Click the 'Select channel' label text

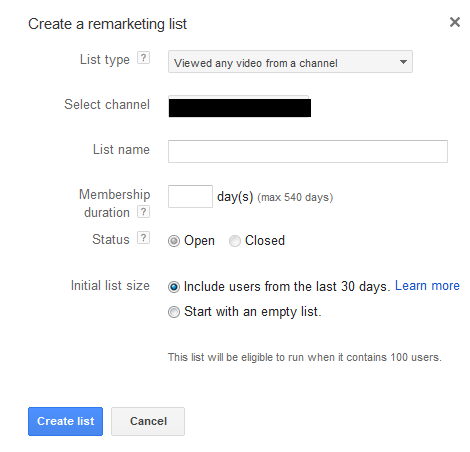107,105
